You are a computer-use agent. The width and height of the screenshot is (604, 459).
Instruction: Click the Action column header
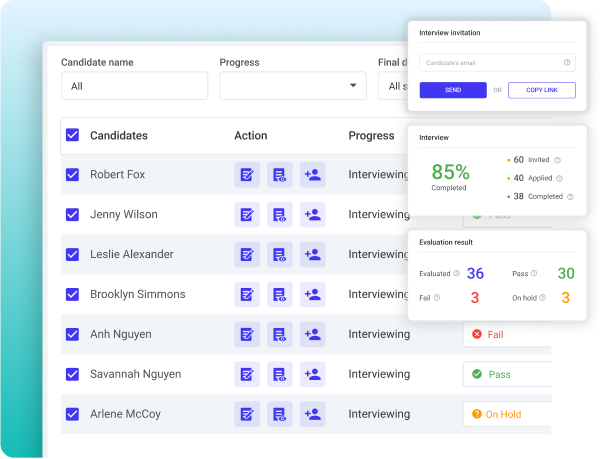point(251,136)
